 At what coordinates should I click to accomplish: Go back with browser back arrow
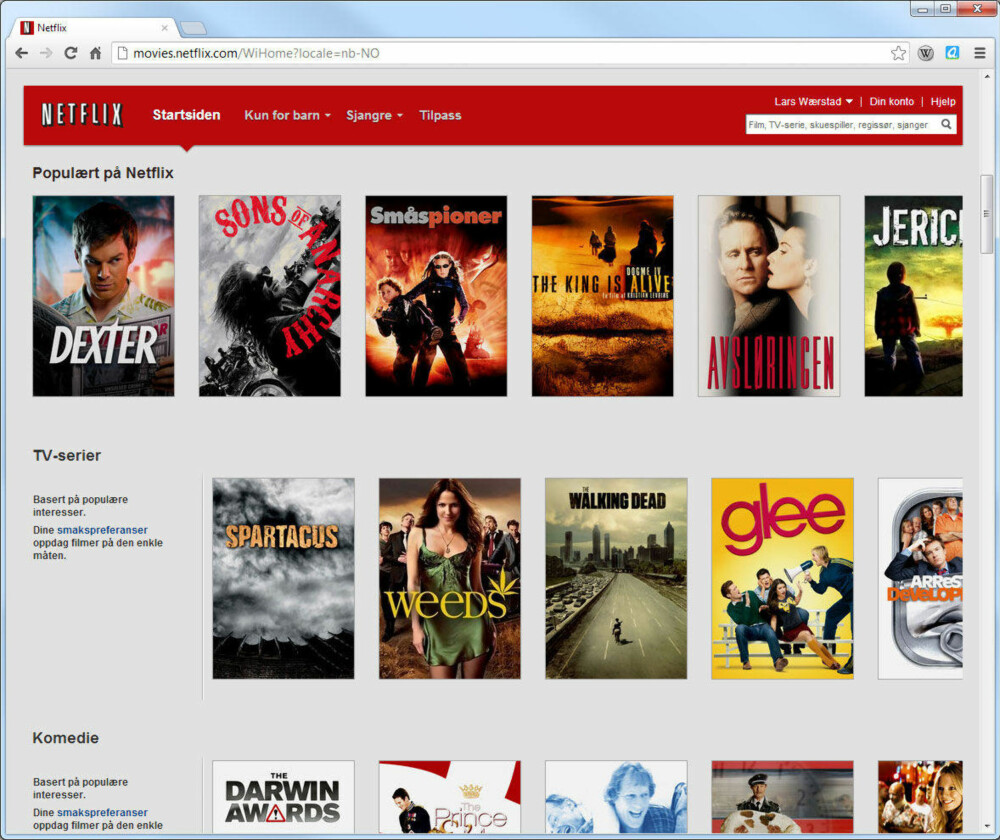(21, 54)
